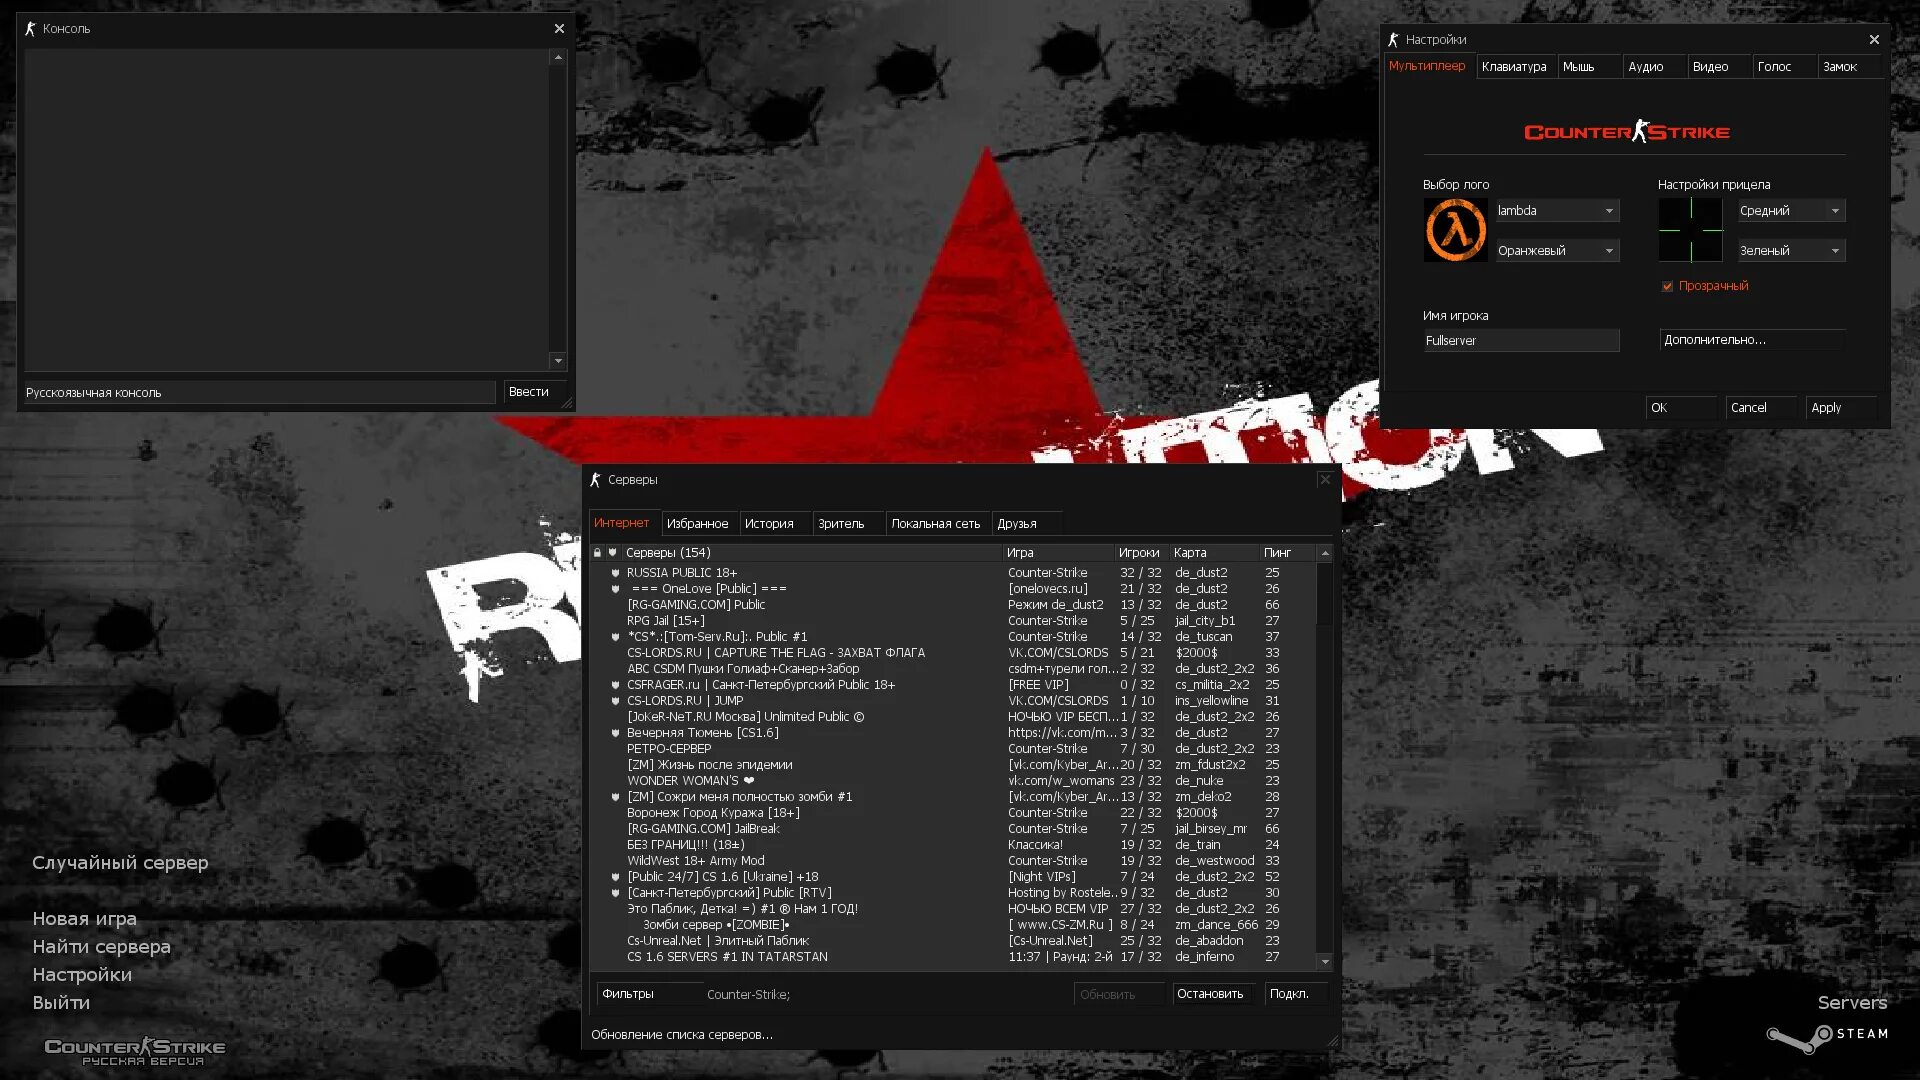Screen dimensions: 1920x1080
Task: Click the orange lambda logo preview
Action: [1455, 230]
